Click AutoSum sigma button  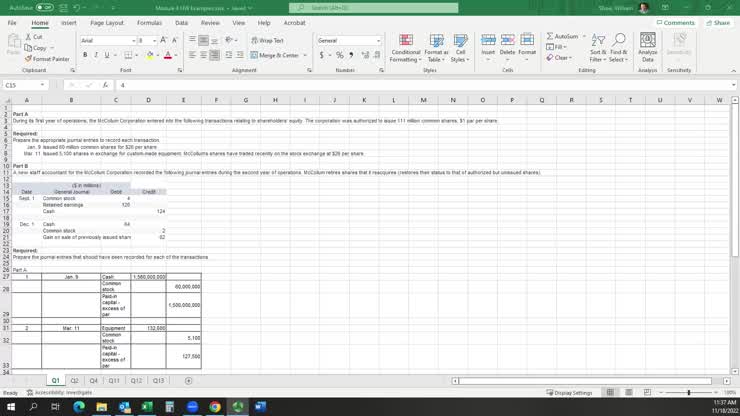click(x=562, y=36)
